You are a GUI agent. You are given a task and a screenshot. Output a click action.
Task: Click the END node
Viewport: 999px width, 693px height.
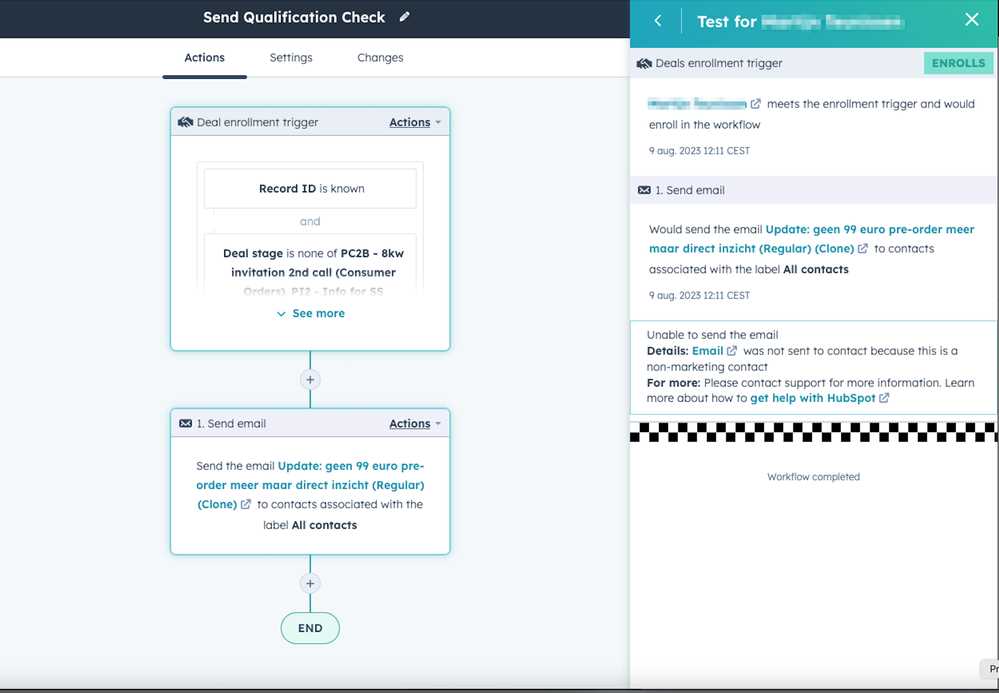tap(310, 628)
